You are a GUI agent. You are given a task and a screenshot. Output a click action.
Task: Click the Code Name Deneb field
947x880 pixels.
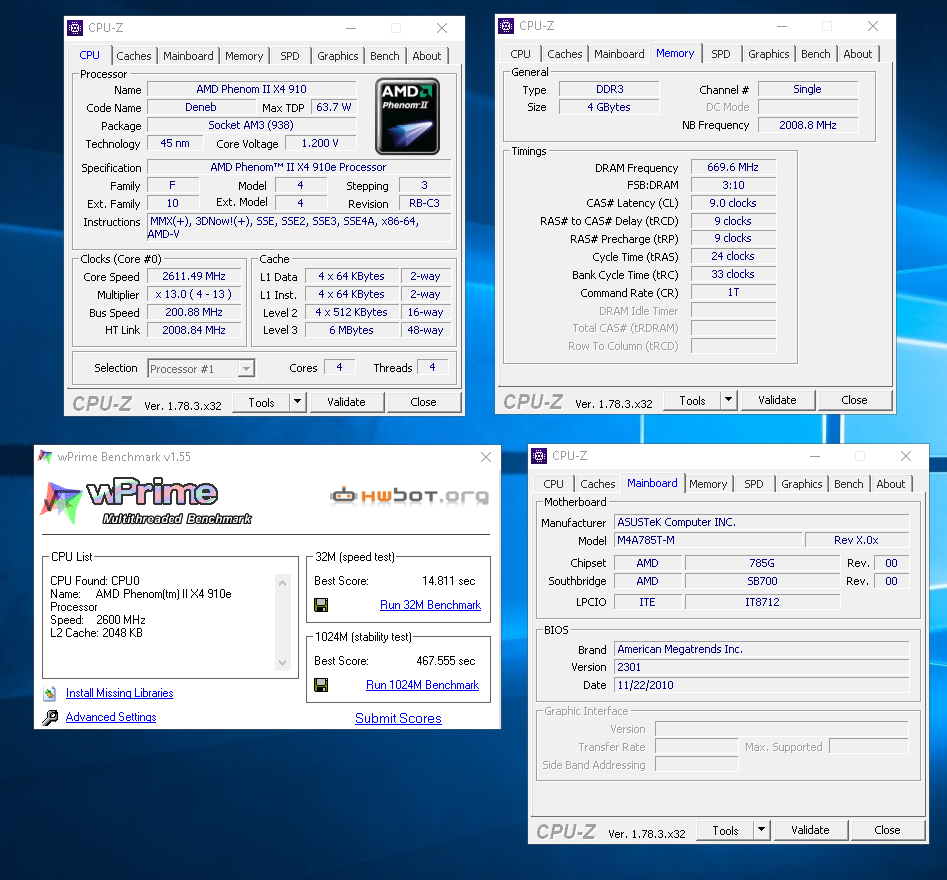click(x=201, y=108)
